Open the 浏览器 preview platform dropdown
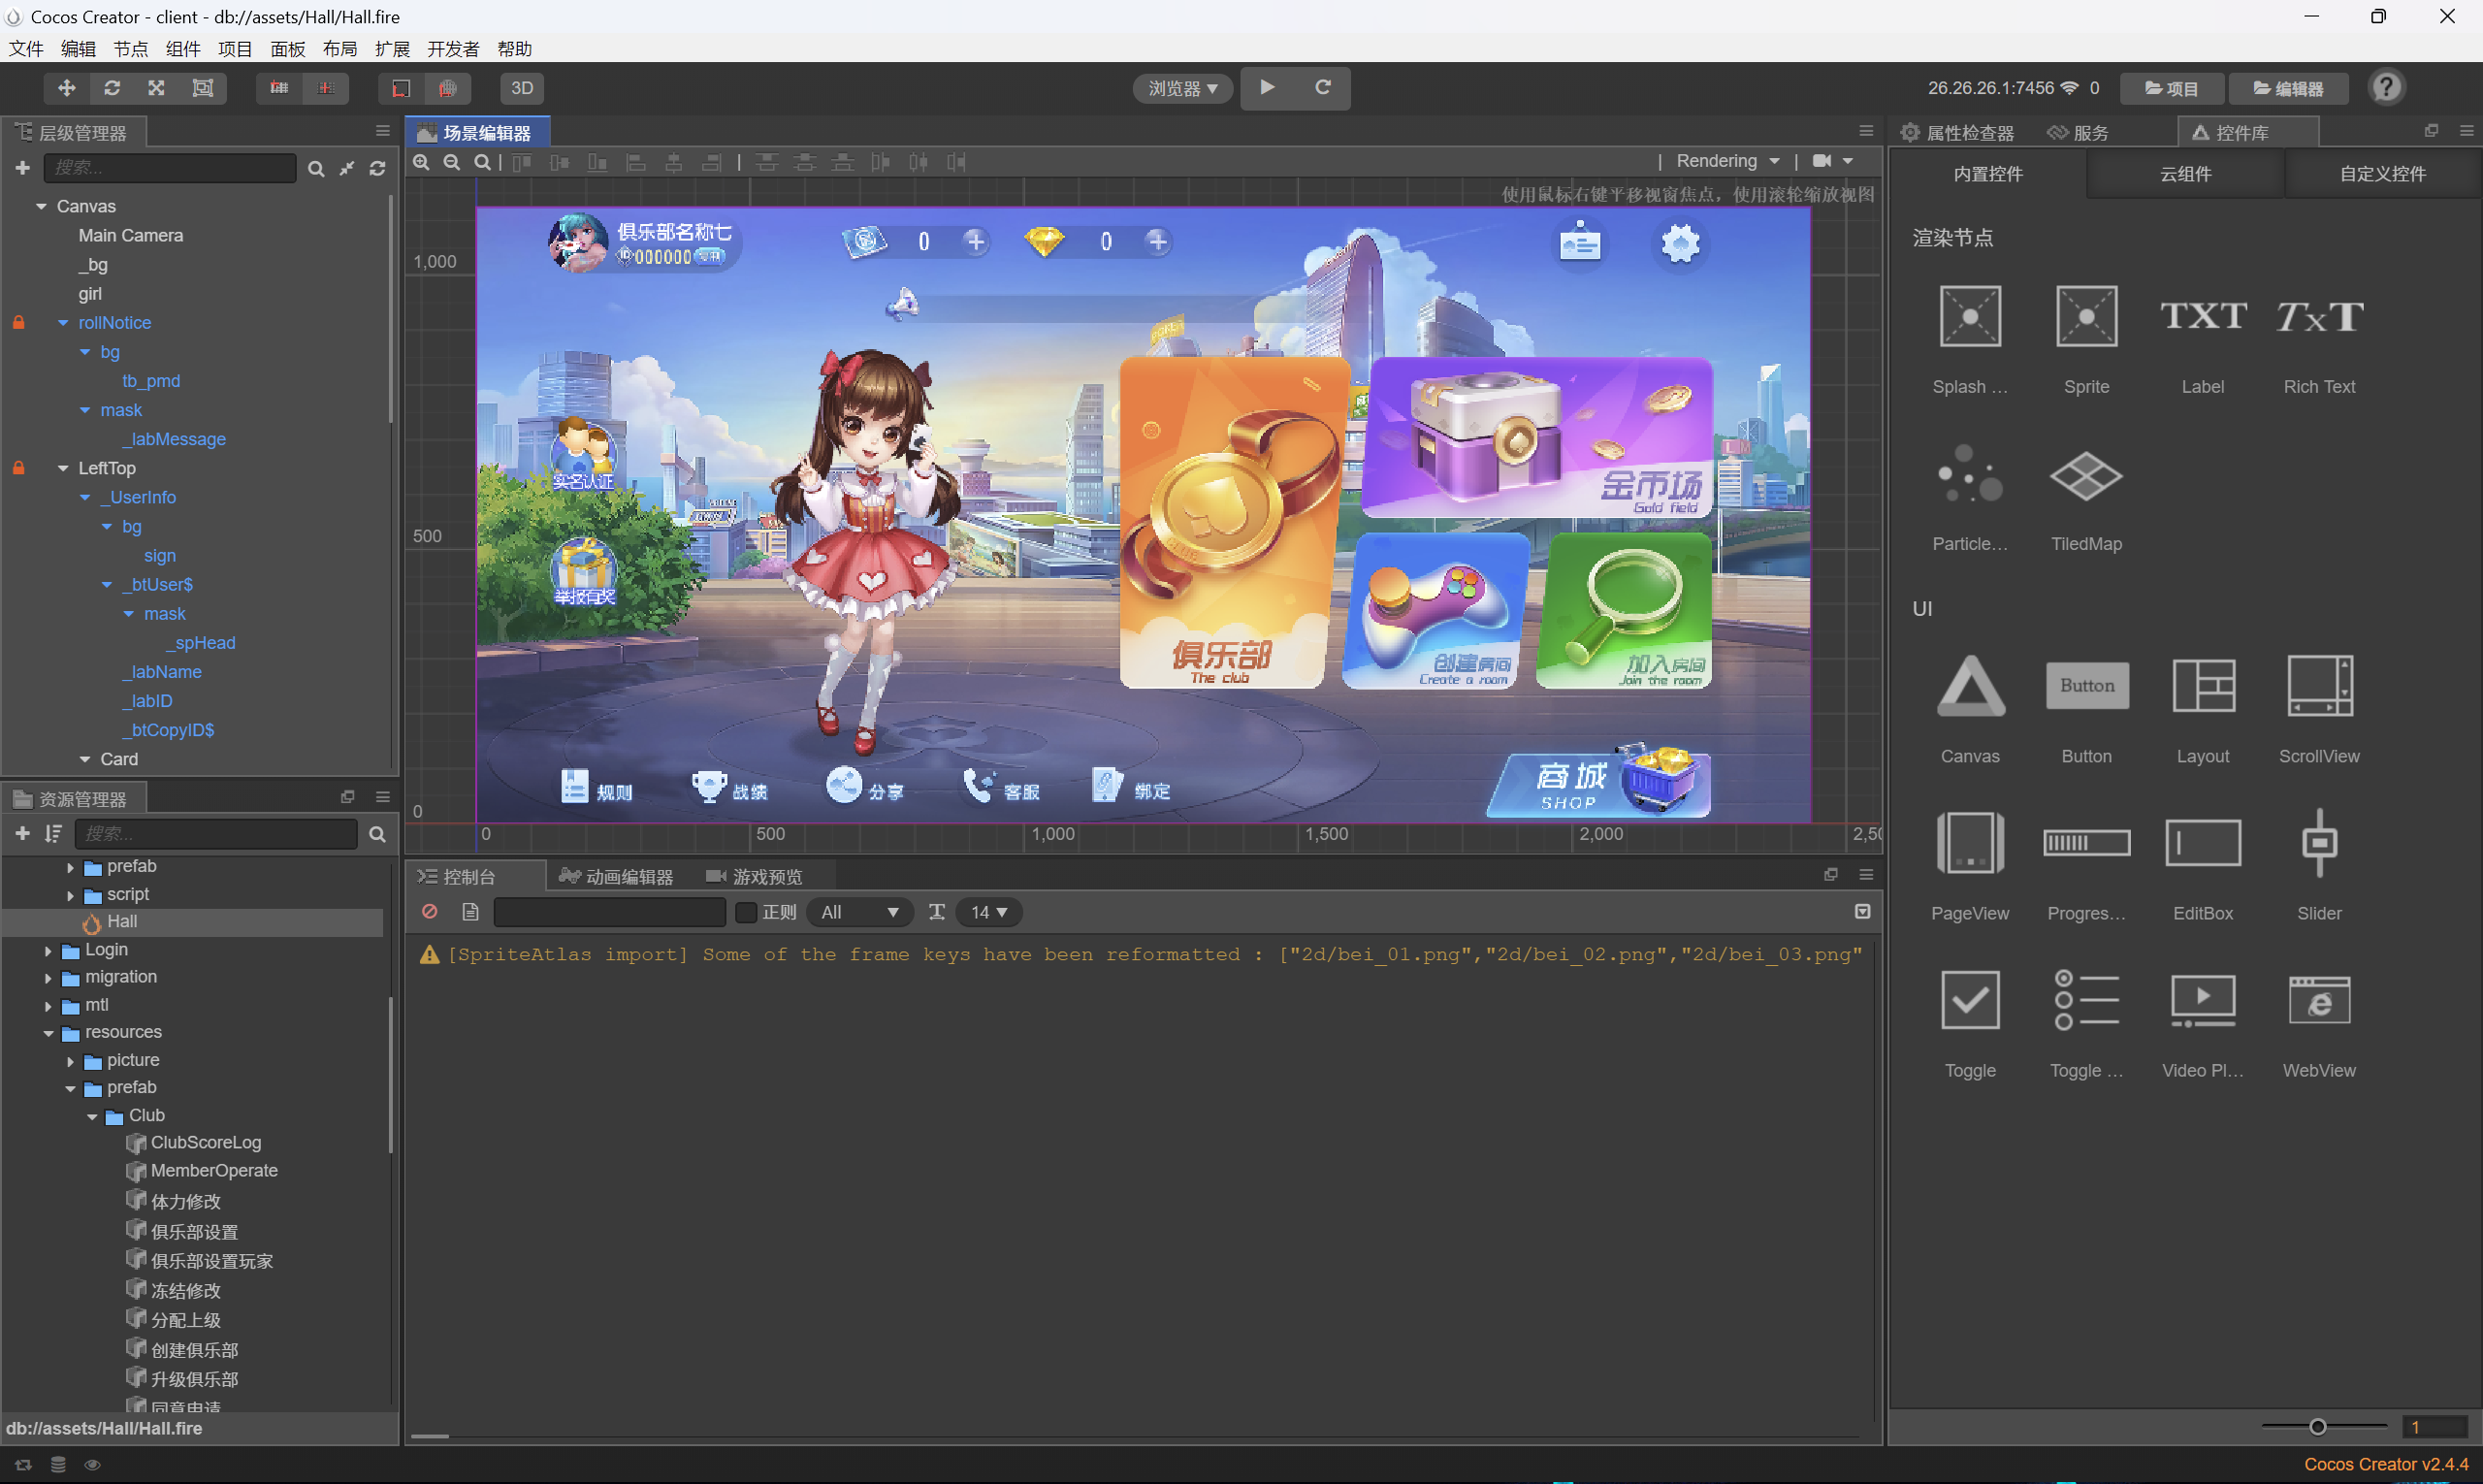2483x1484 pixels. [1182, 88]
